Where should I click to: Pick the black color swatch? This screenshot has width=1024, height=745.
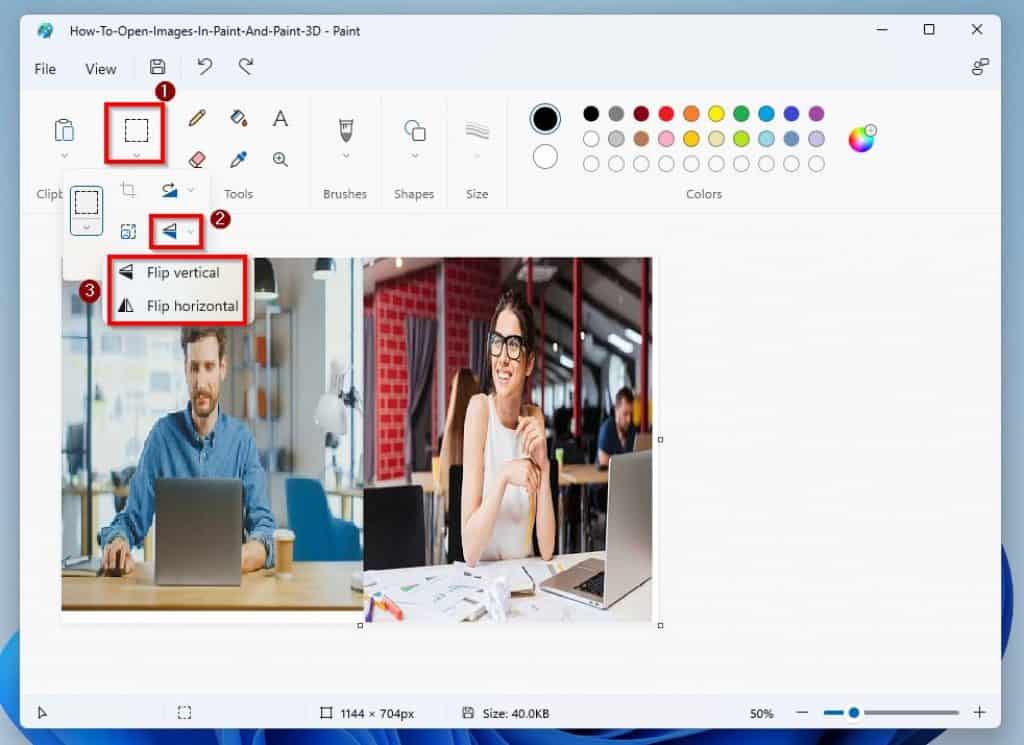click(x=591, y=114)
